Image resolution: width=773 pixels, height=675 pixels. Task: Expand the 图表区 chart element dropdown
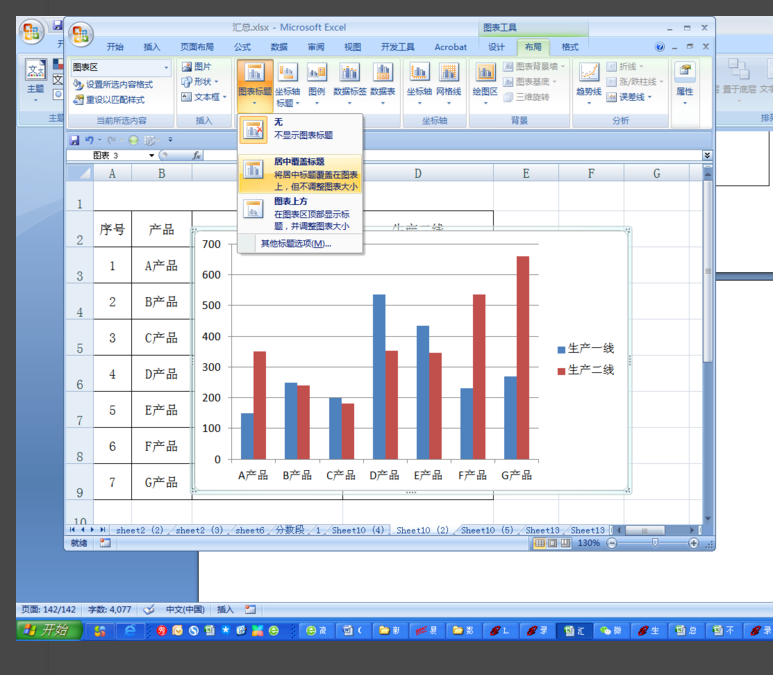[x=166, y=67]
